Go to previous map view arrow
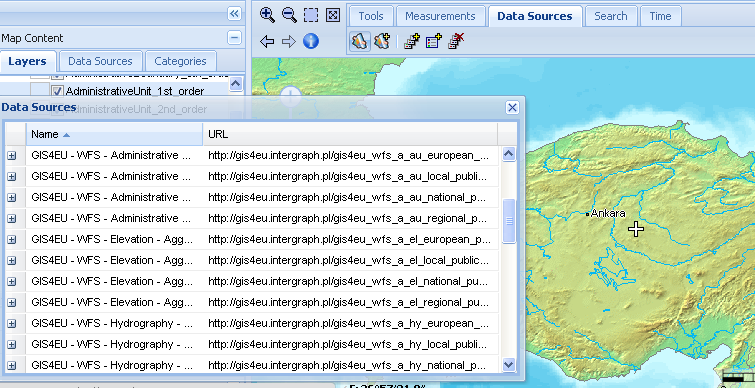The image size is (755, 388). [267, 41]
